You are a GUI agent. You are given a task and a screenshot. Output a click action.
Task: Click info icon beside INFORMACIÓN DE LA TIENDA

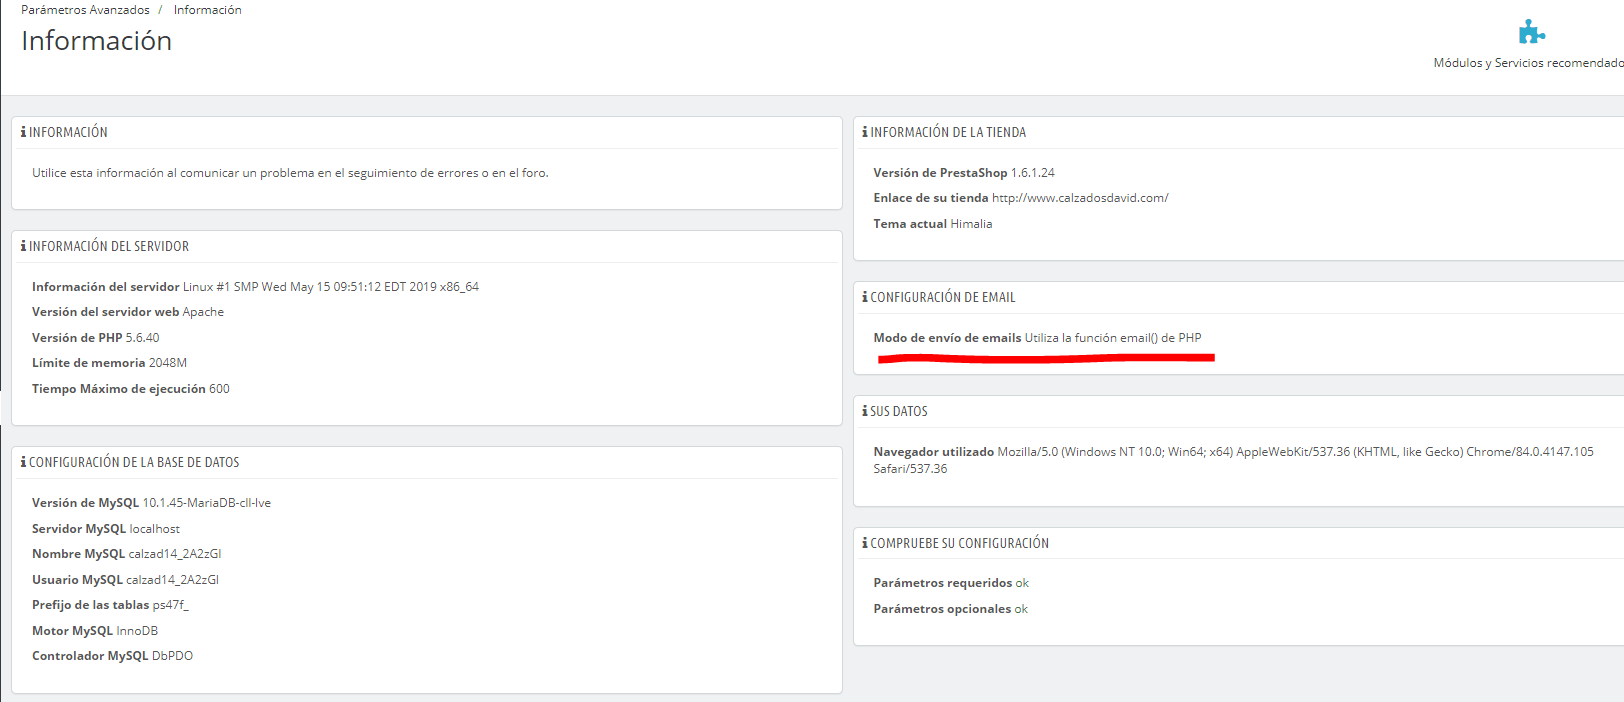(865, 132)
